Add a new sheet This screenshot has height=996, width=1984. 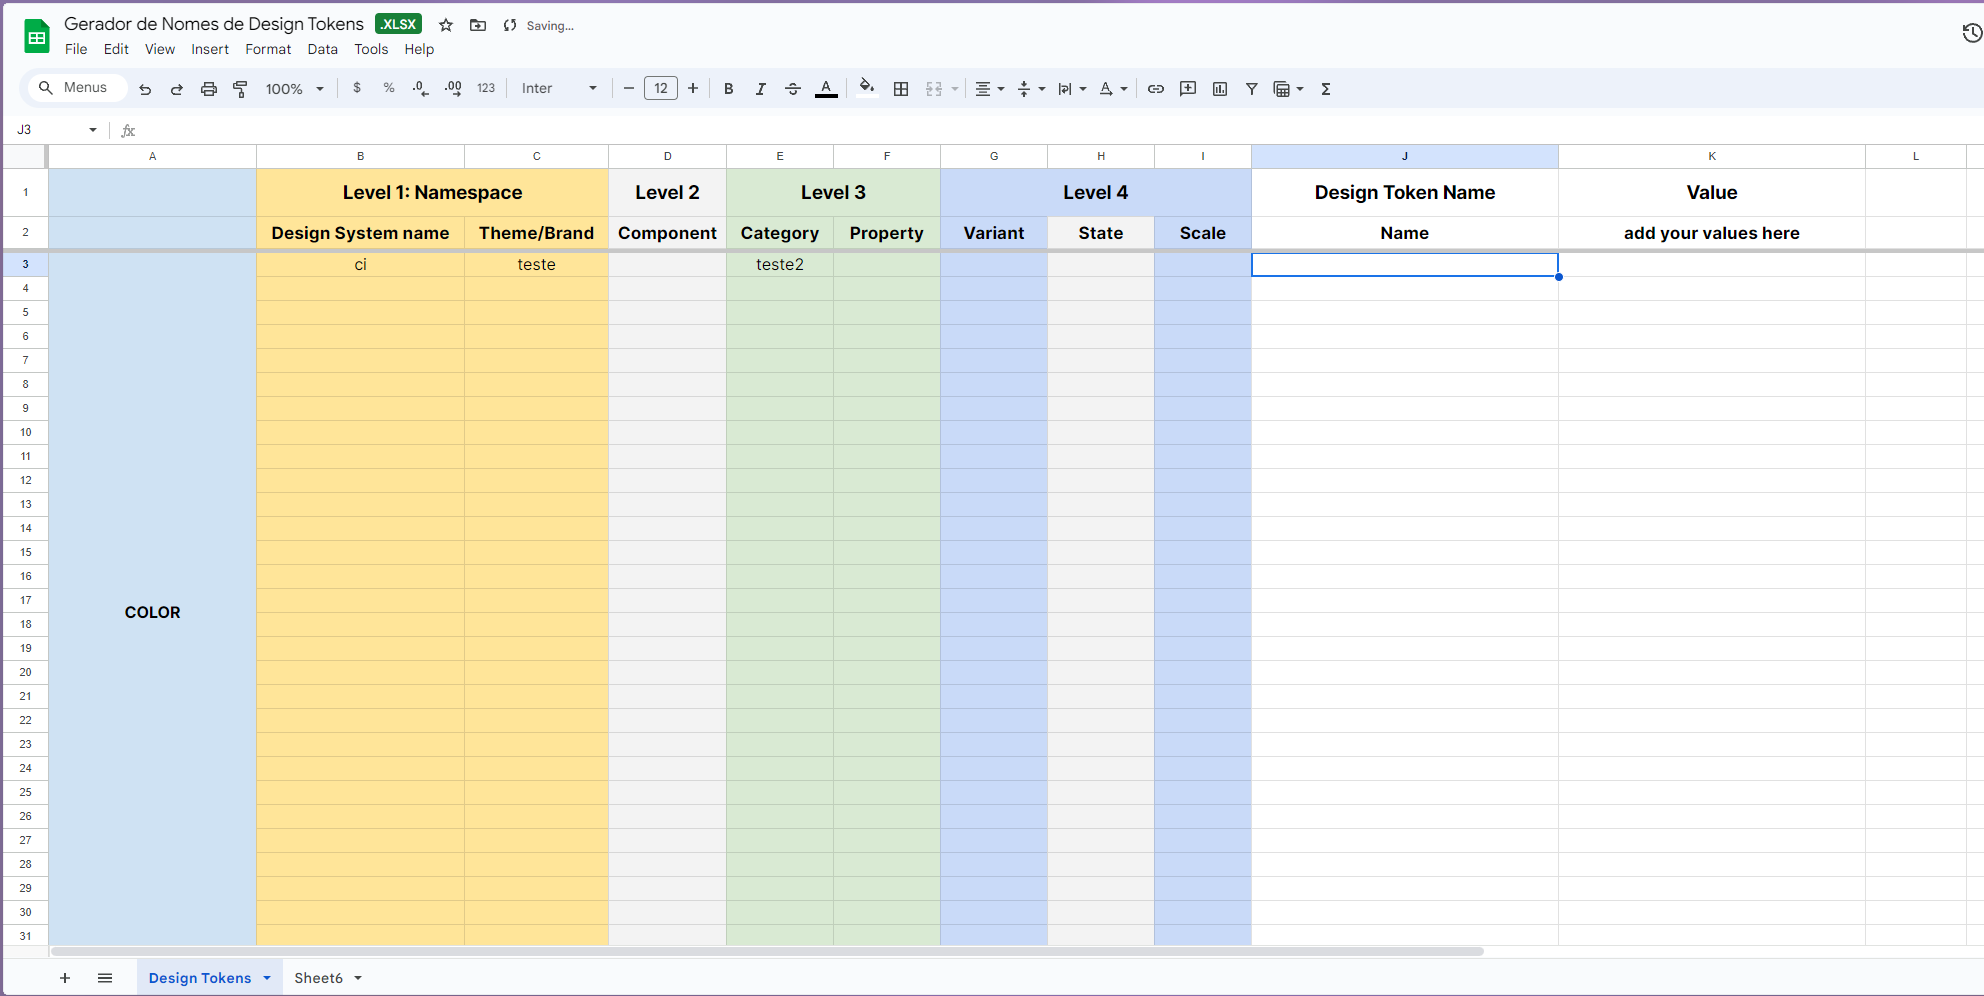pyautogui.click(x=65, y=978)
